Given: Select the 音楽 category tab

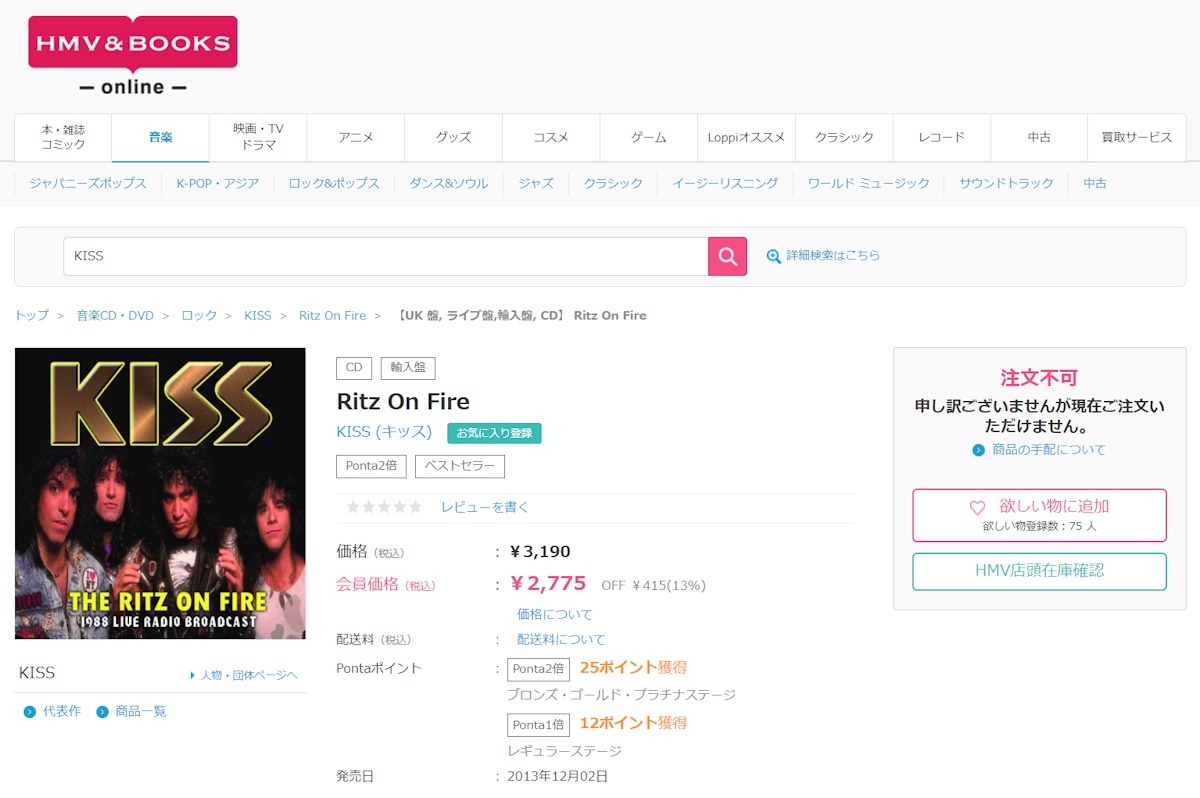Looking at the screenshot, I should point(160,137).
